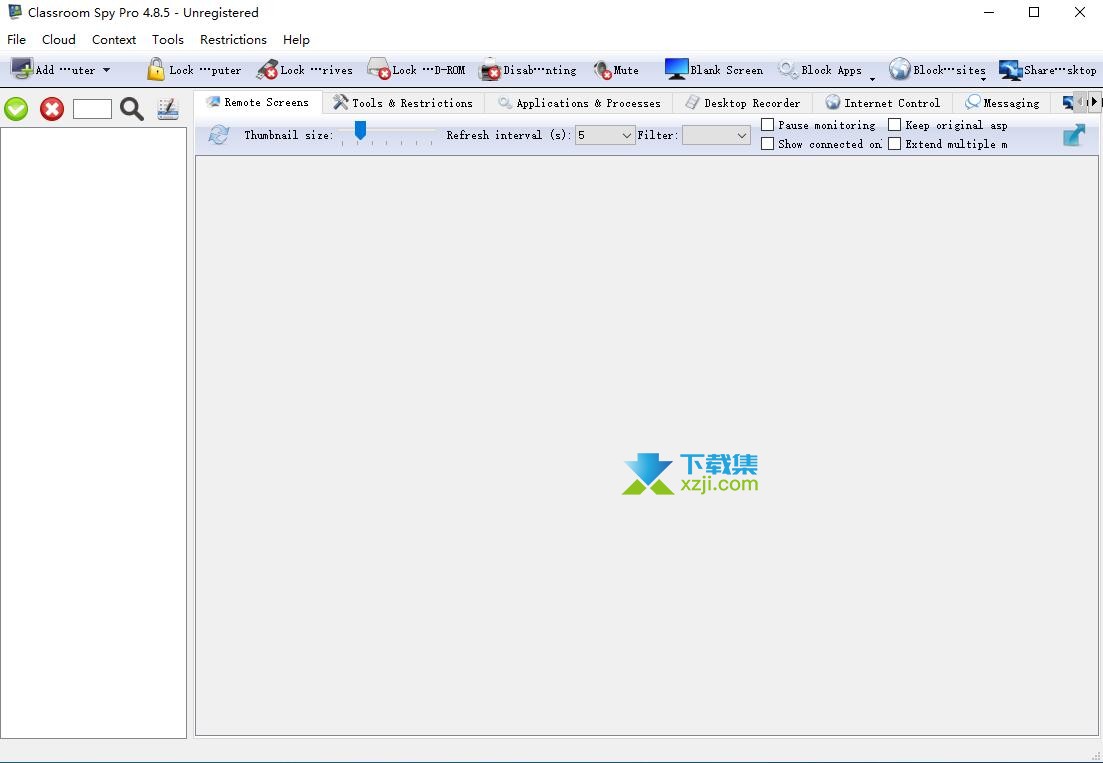1103x763 pixels.
Task: Expand the Block Apps dropdown arrow
Action: [872, 79]
